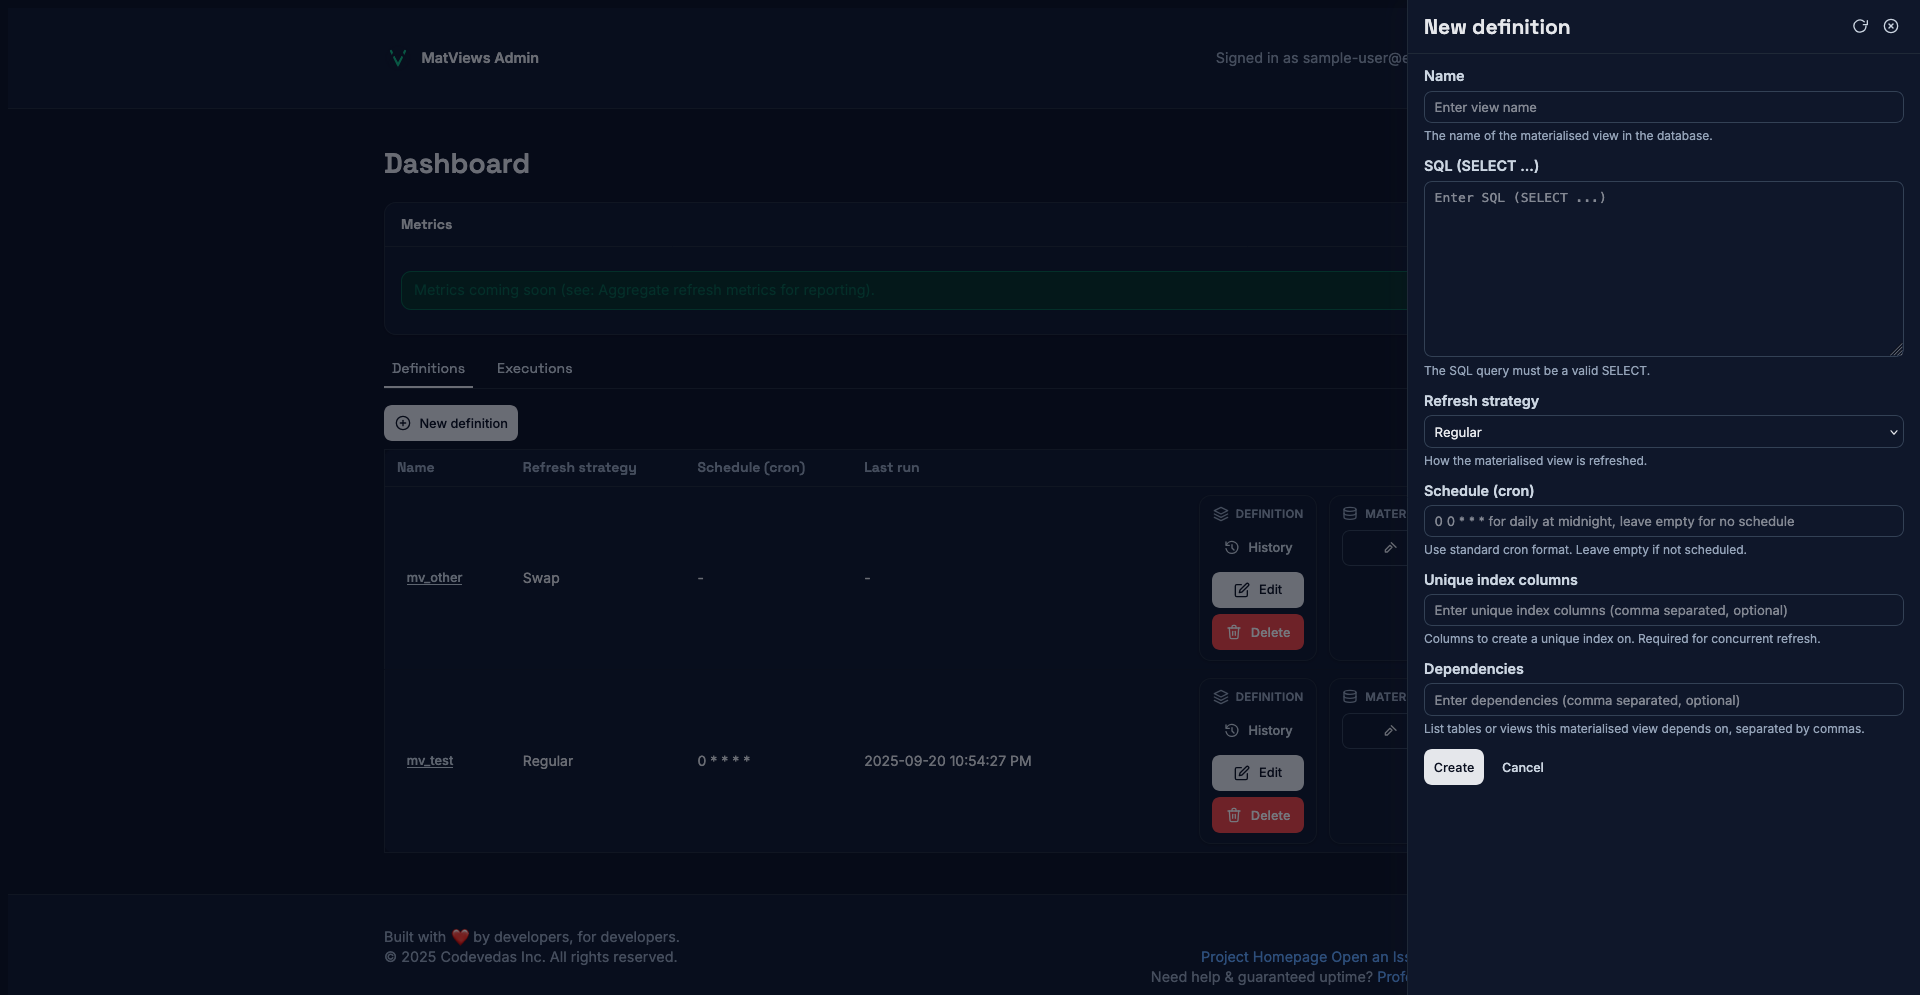Click the MatViews Admin logo icon
1920x995 pixels.
[397, 58]
